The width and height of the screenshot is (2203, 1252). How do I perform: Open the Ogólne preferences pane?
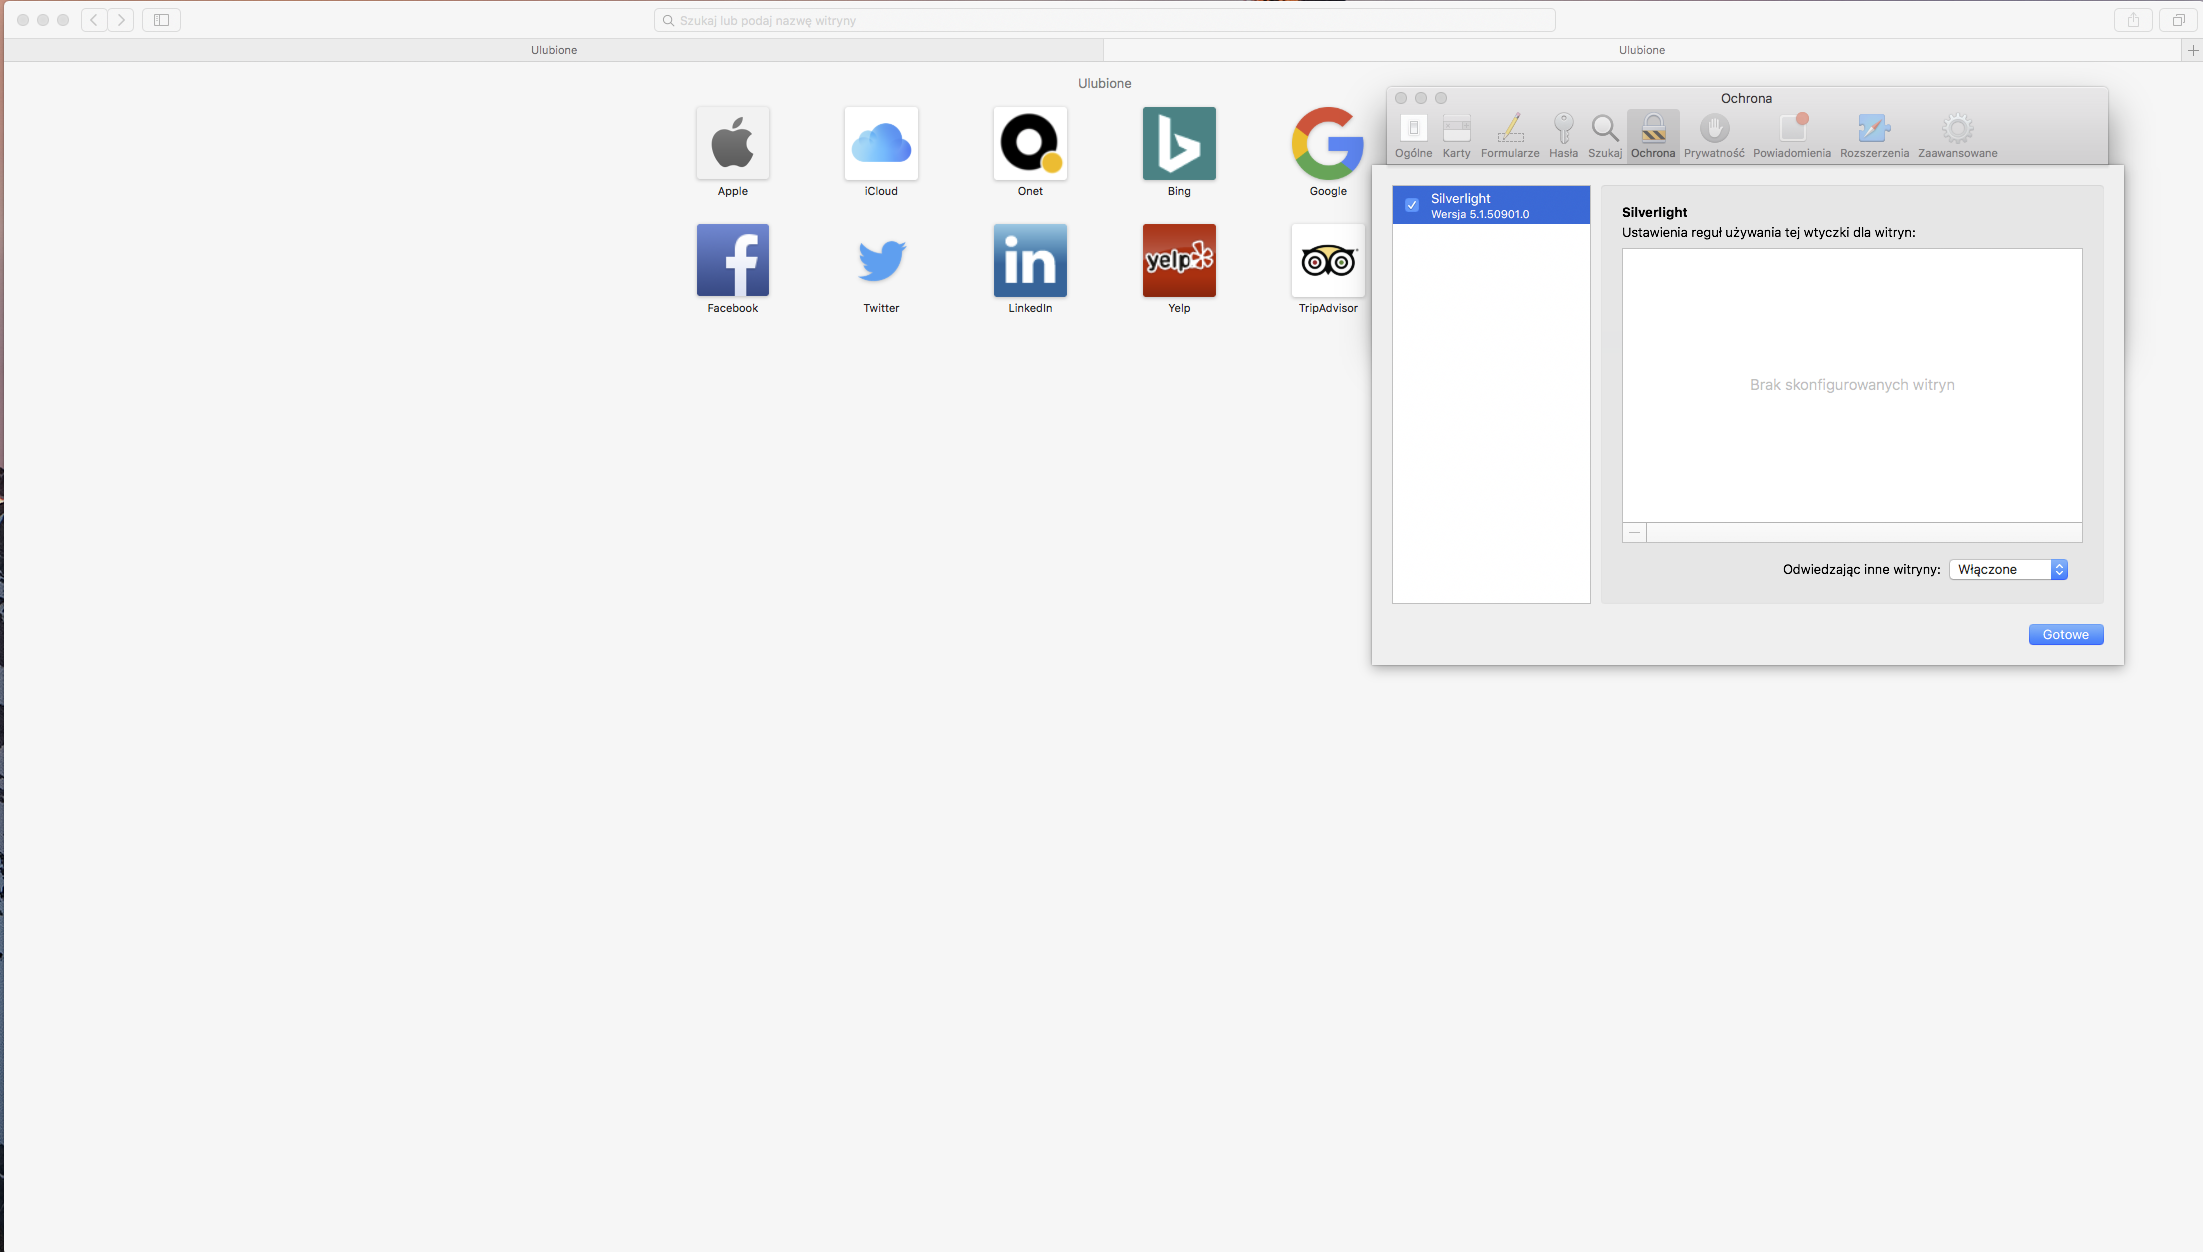[1413, 136]
